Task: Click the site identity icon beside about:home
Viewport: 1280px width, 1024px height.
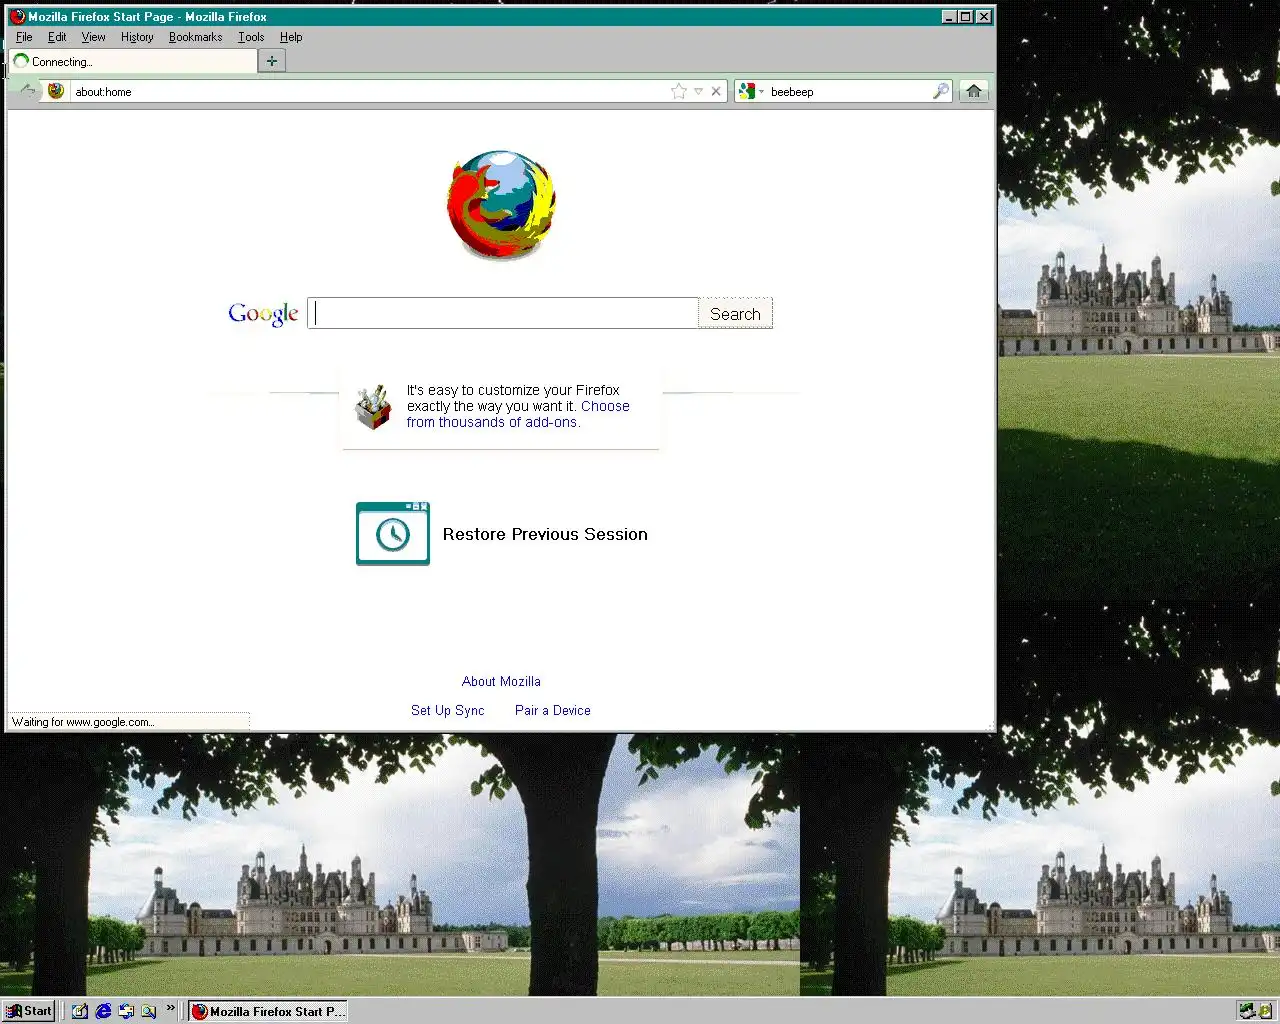Action: pyautogui.click(x=56, y=91)
